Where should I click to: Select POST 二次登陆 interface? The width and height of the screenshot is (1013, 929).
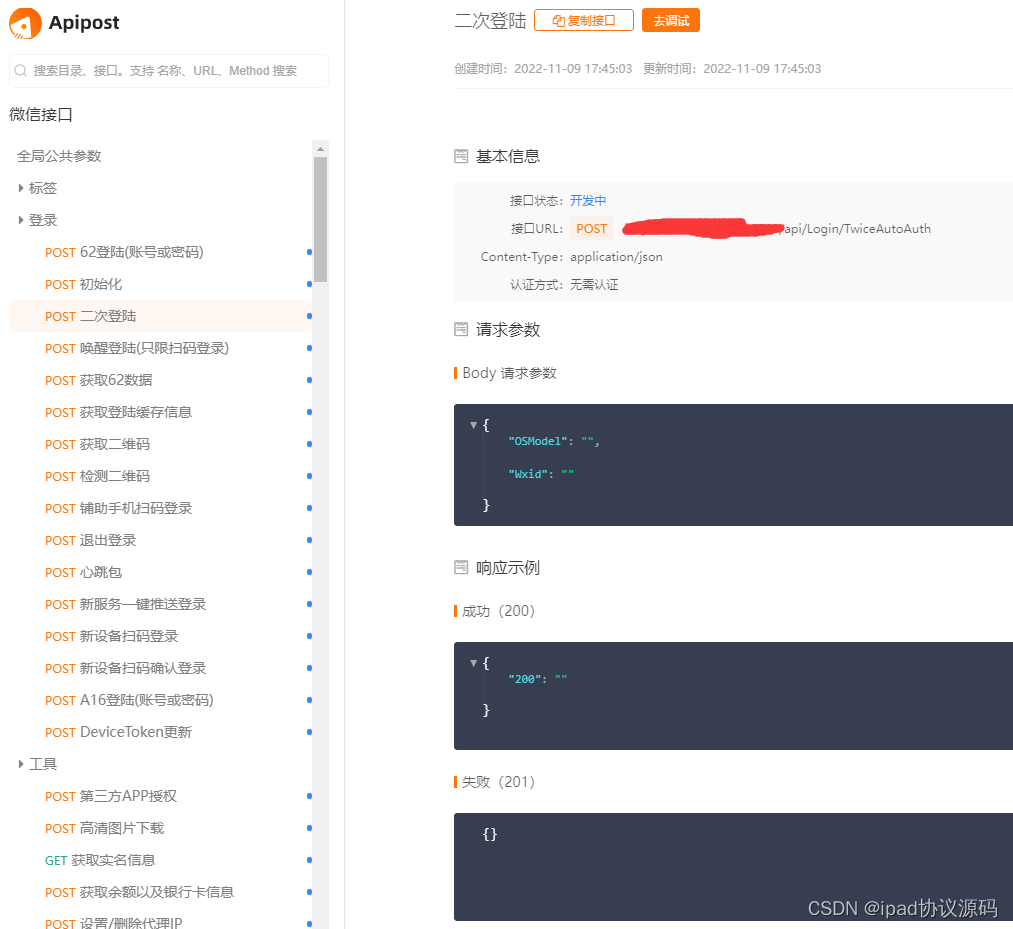[x=160, y=316]
